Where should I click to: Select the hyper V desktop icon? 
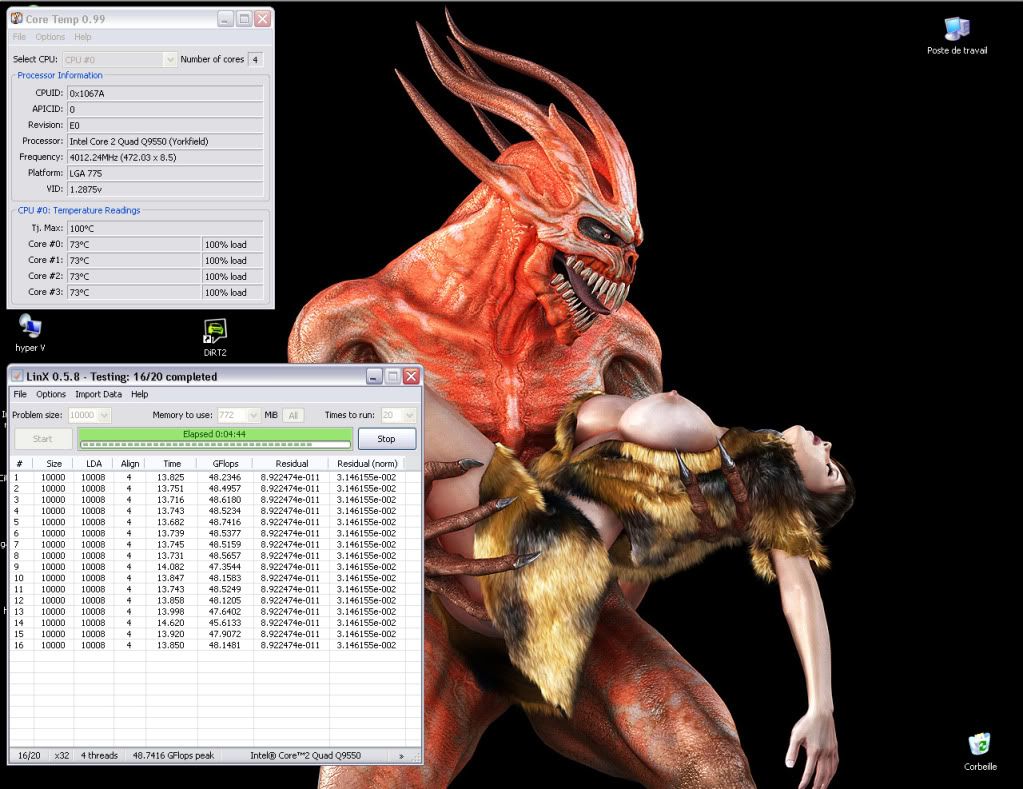pyautogui.click(x=30, y=327)
